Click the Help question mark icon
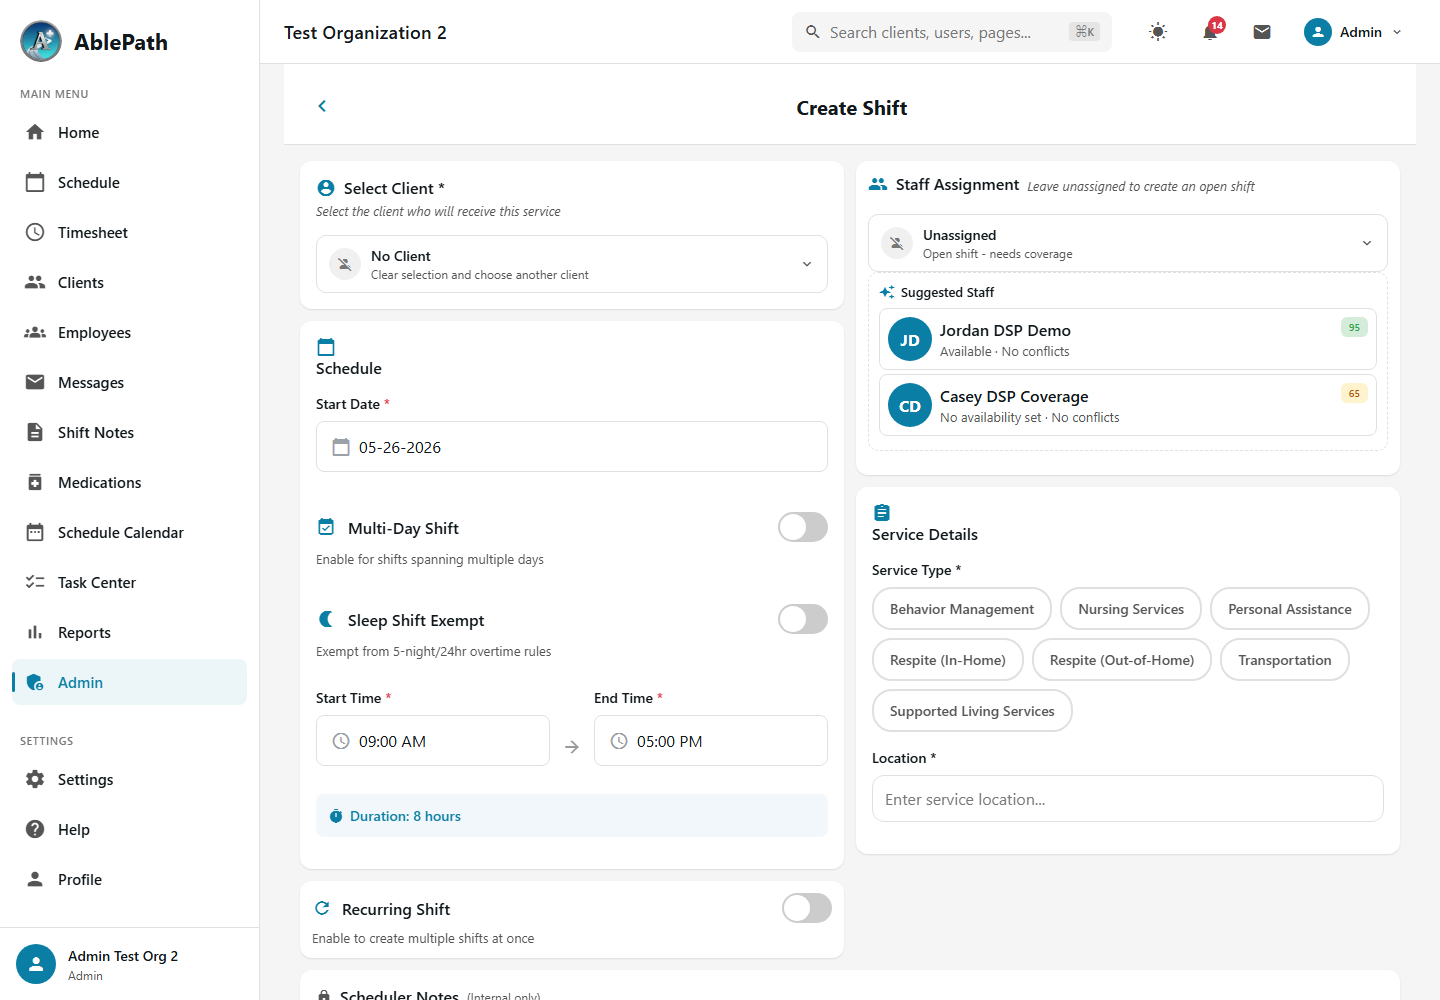 (x=35, y=829)
